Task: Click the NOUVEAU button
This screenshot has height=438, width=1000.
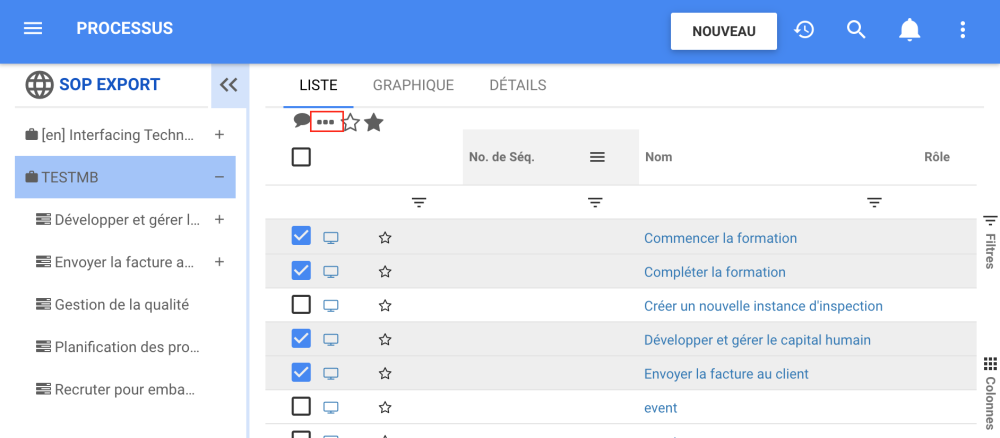Action: point(724,31)
